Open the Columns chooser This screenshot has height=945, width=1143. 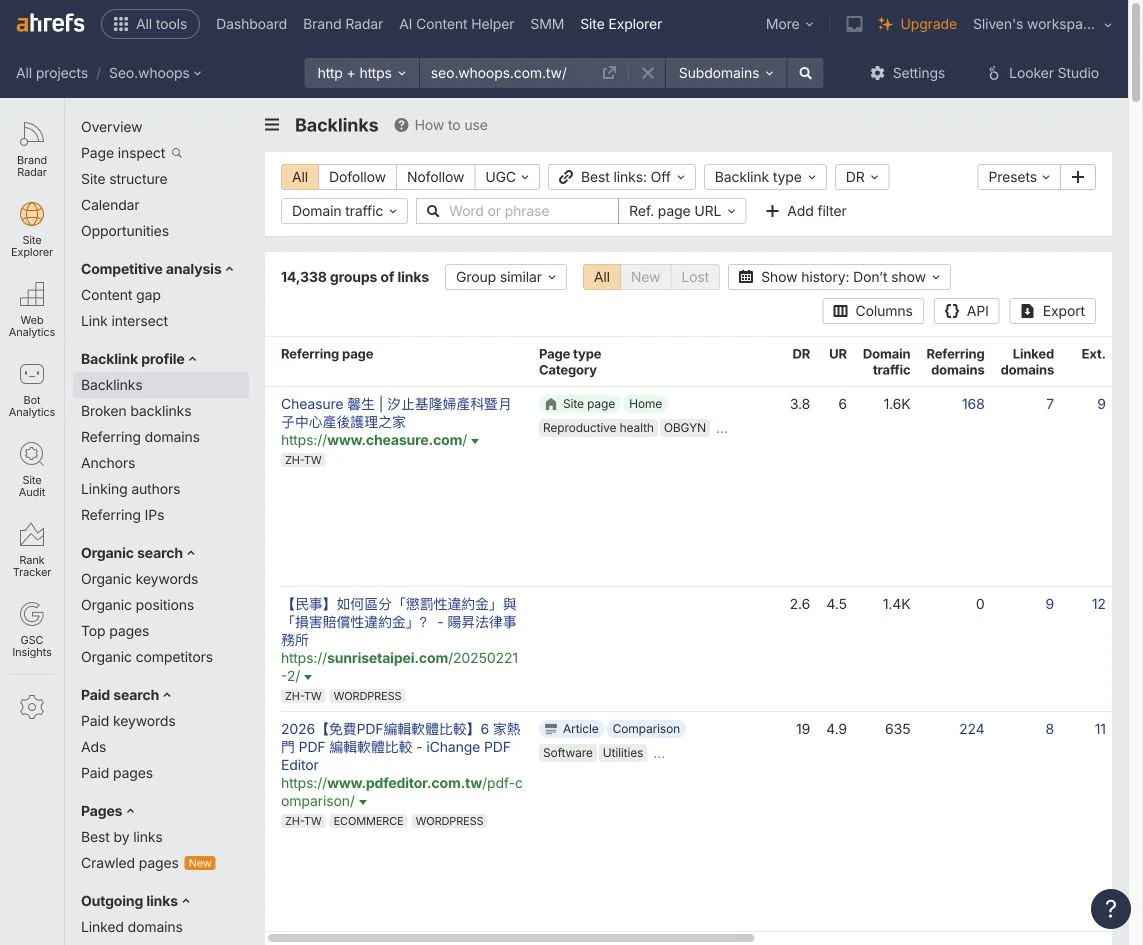click(873, 311)
